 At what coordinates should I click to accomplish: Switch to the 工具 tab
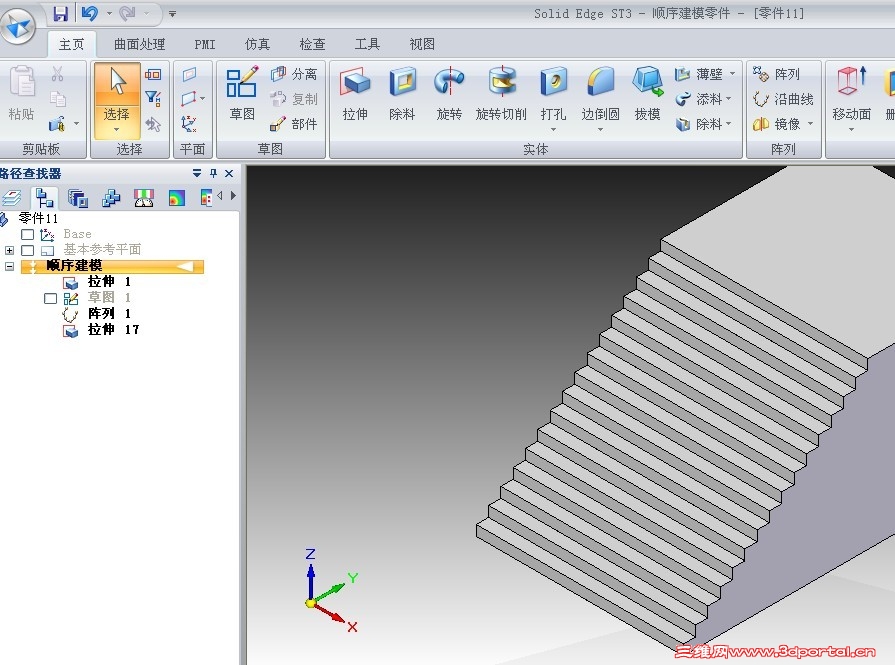pyautogui.click(x=367, y=44)
